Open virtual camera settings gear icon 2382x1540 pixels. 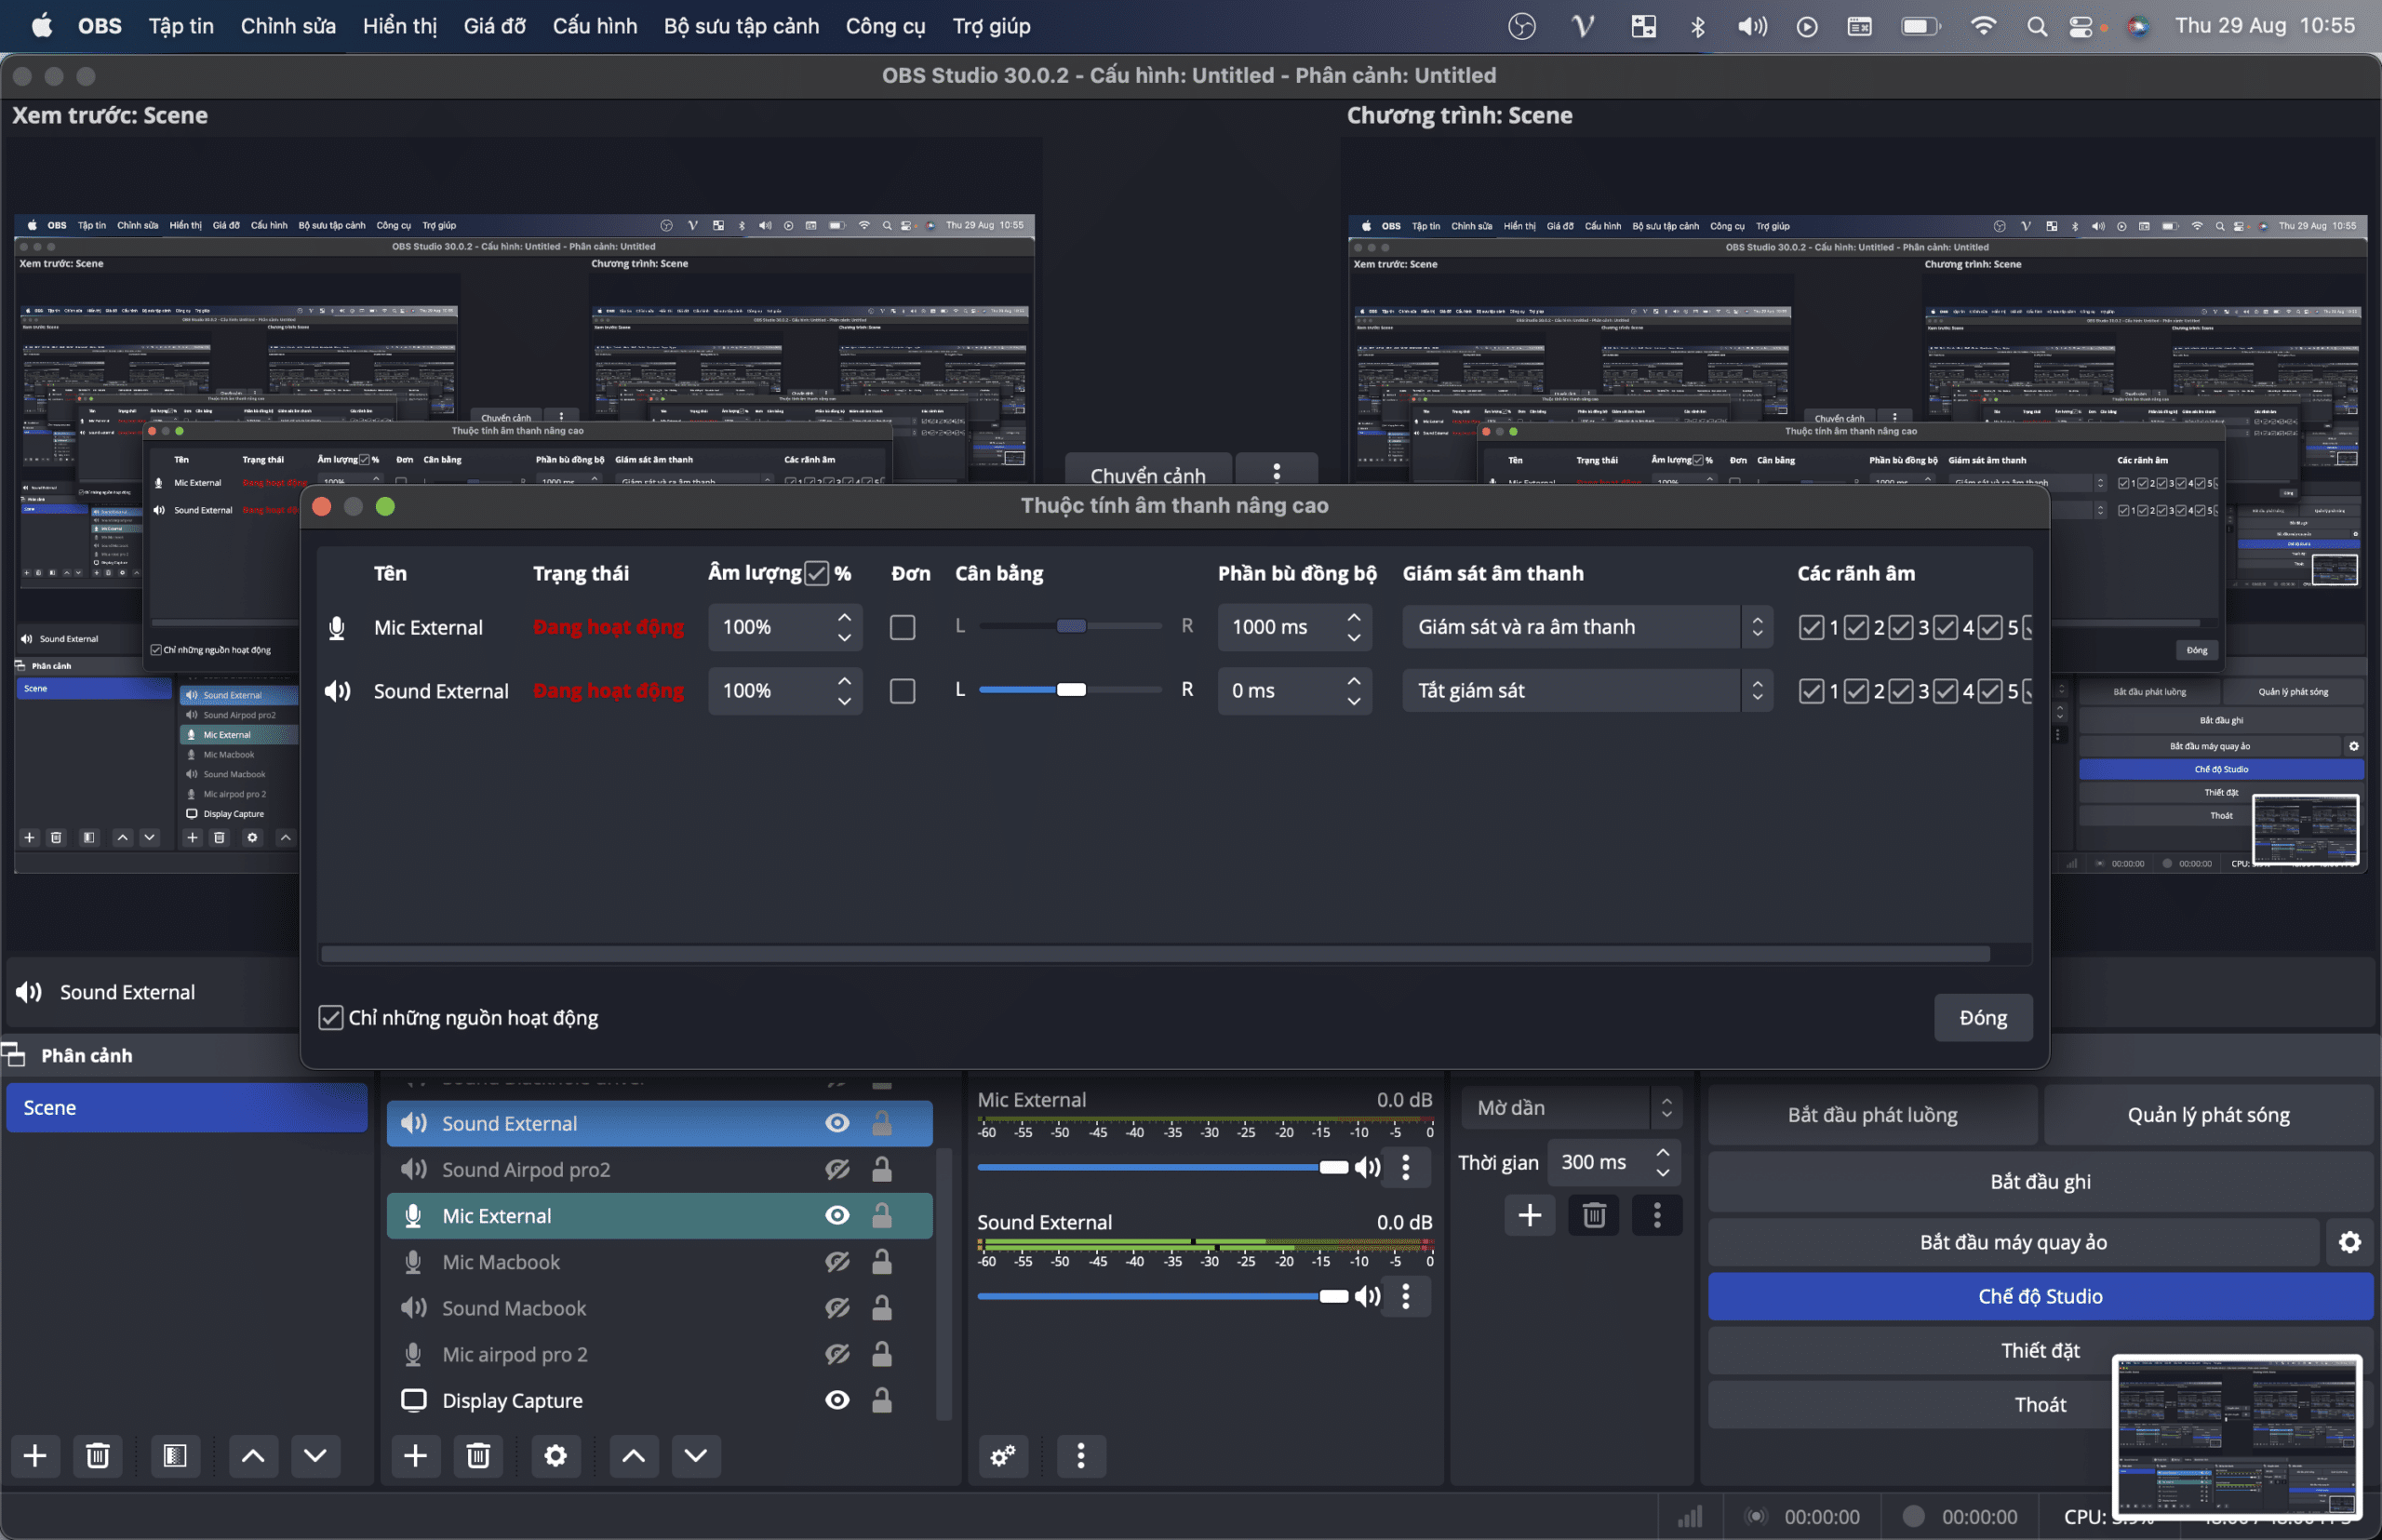(2349, 1242)
